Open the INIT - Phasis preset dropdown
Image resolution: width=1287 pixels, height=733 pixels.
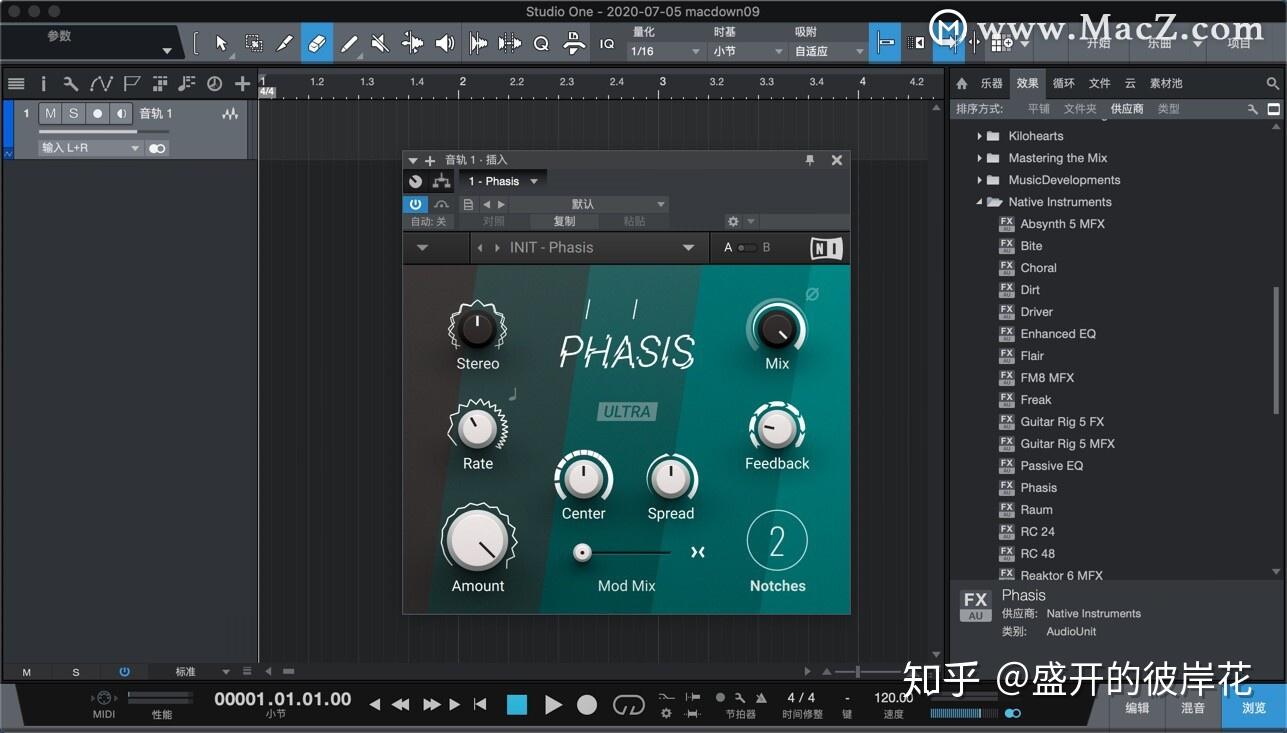point(688,248)
